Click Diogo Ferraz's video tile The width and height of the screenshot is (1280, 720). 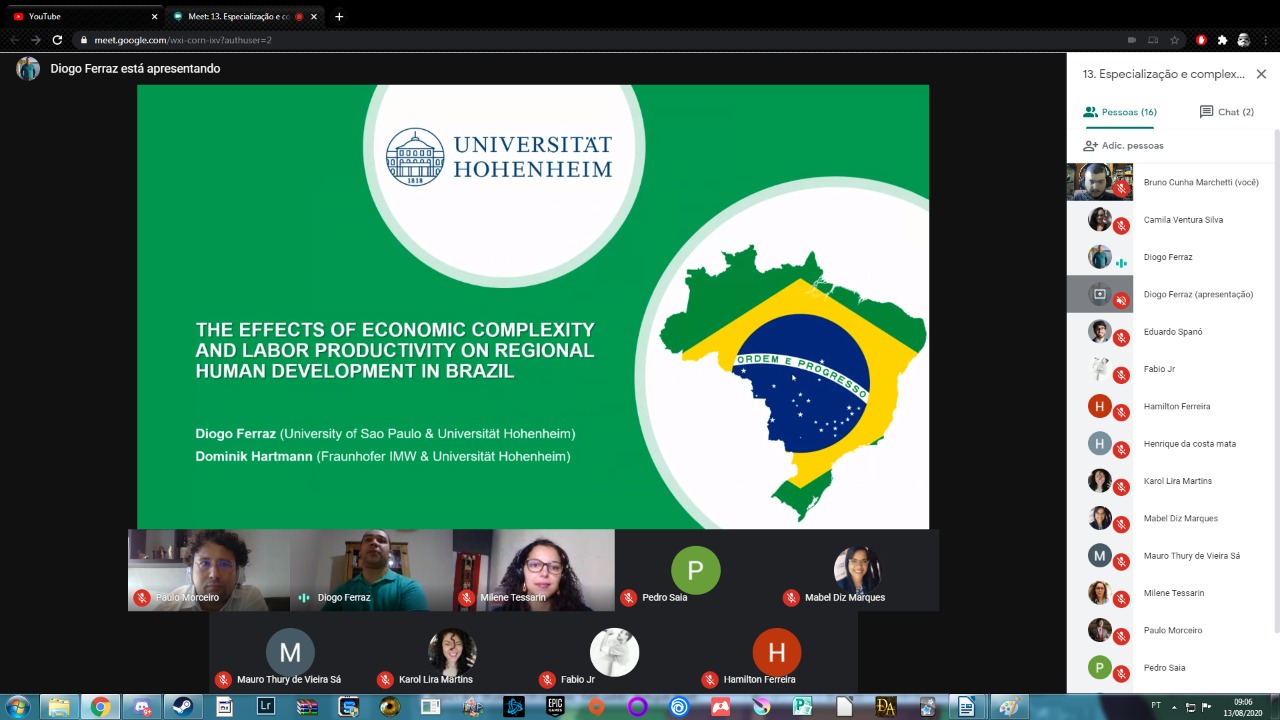(371, 570)
